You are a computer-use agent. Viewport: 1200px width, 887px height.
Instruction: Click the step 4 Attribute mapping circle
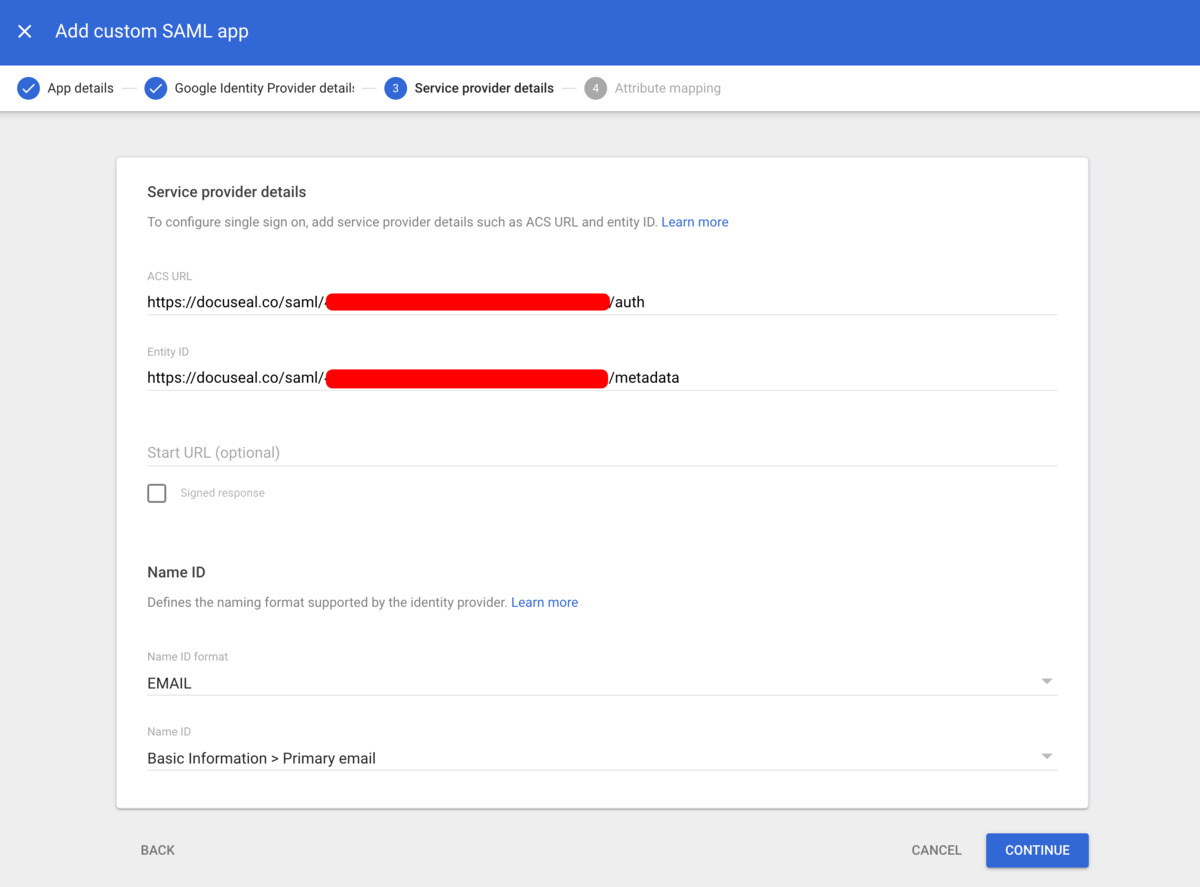coord(595,88)
